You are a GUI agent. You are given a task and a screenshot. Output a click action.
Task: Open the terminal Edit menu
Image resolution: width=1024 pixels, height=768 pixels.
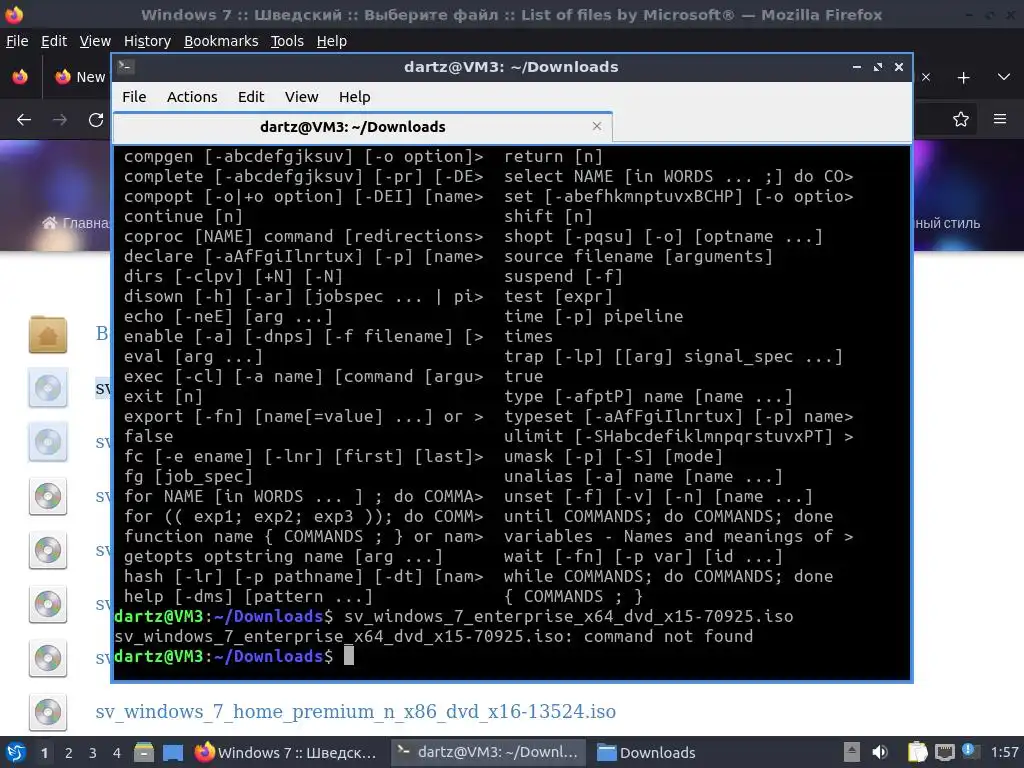tap(251, 97)
